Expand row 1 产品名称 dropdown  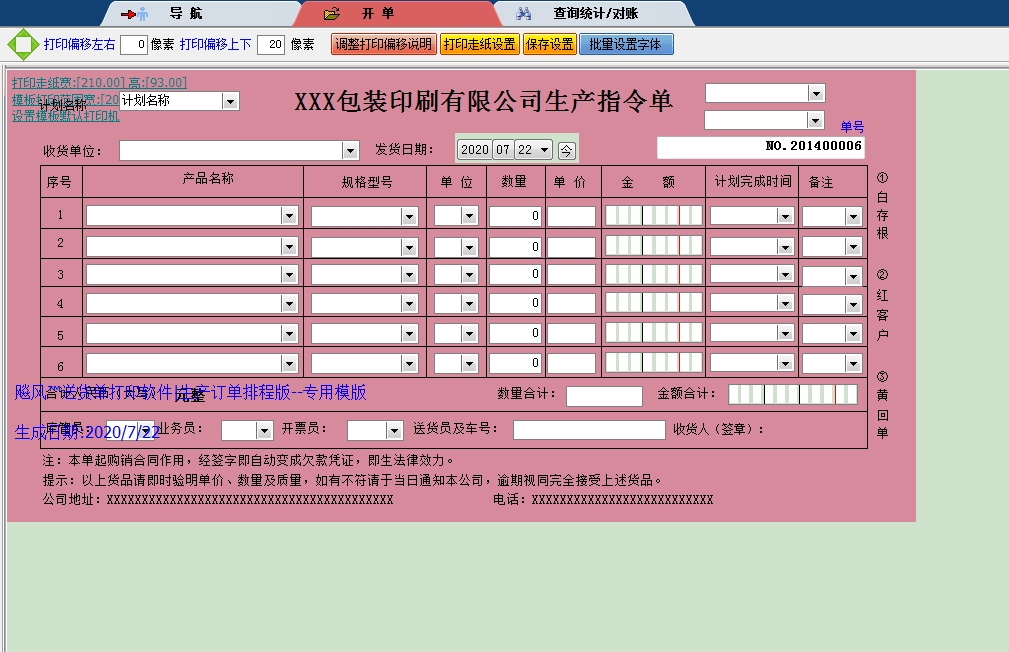[289, 216]
